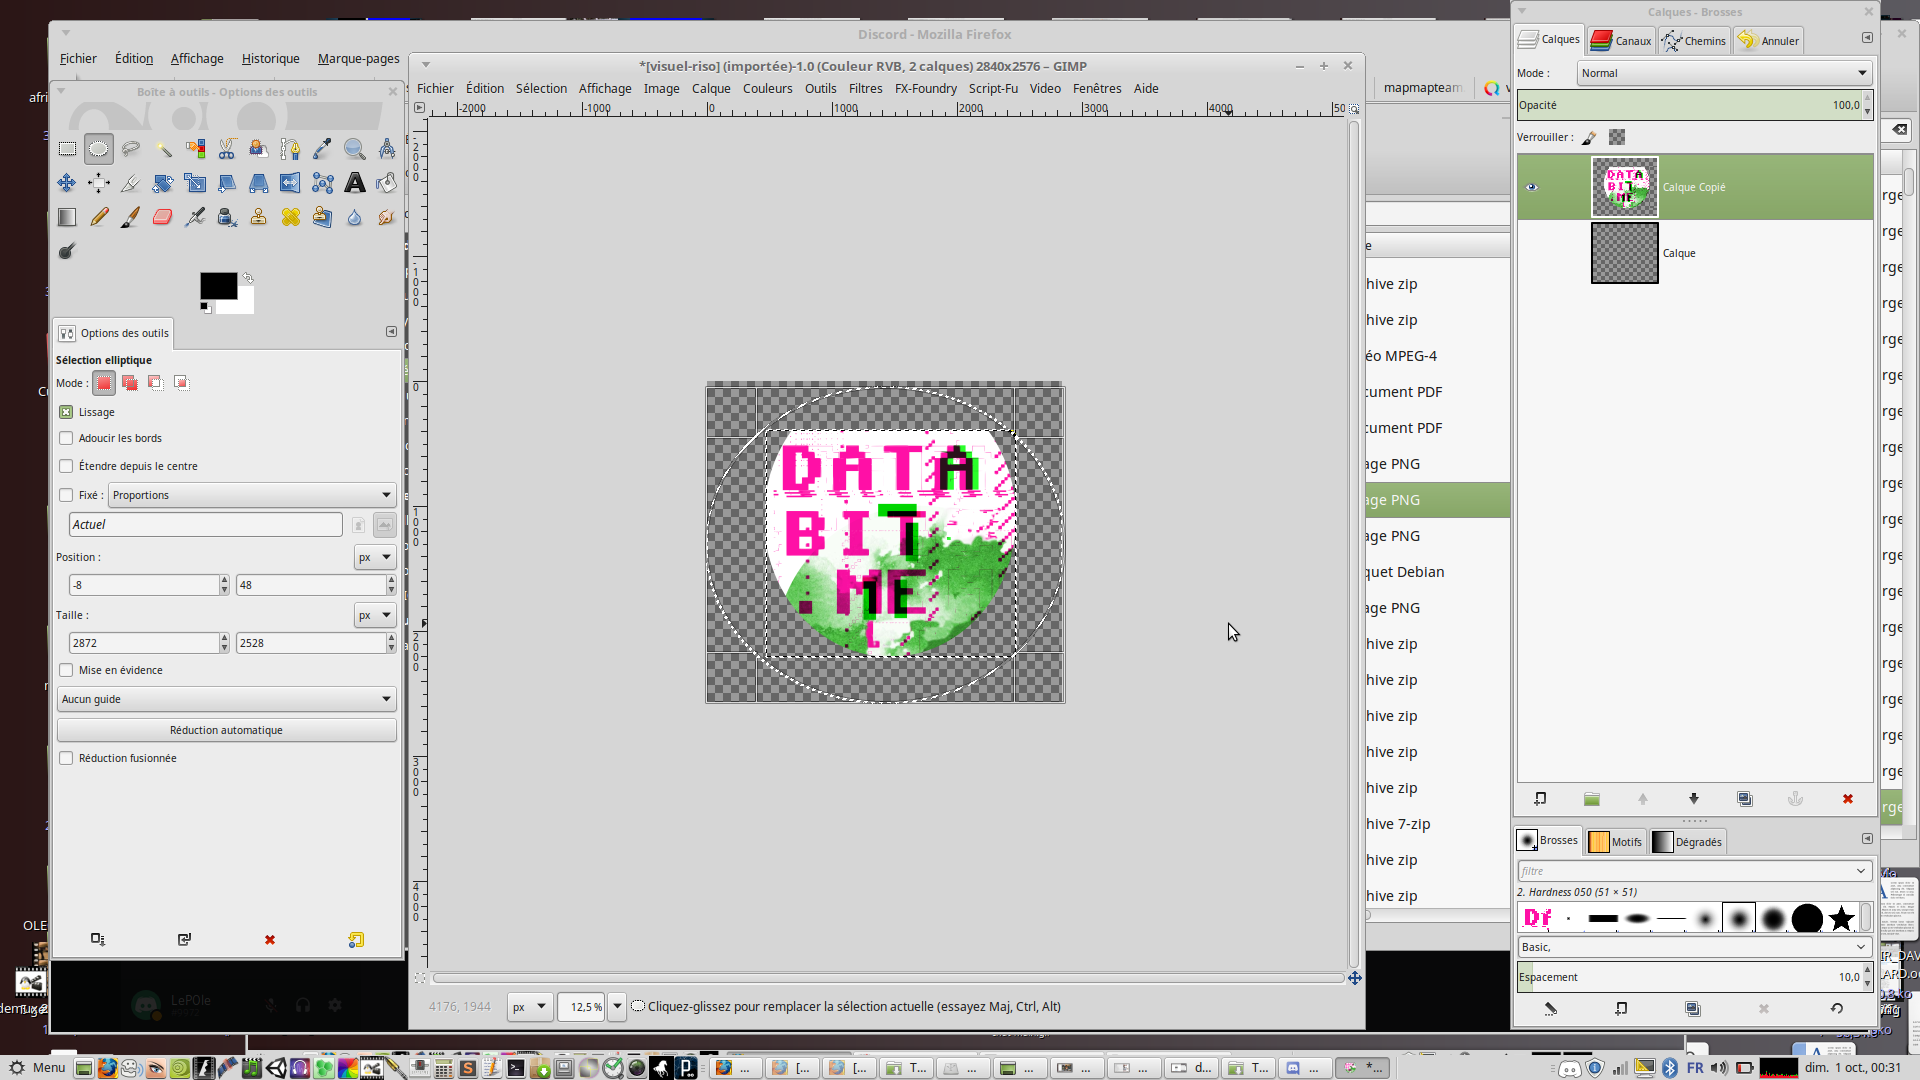The width and height of the screenshot is (1920, 1080).
Task: Select the Pencil tool
Action: pos(99,217)
